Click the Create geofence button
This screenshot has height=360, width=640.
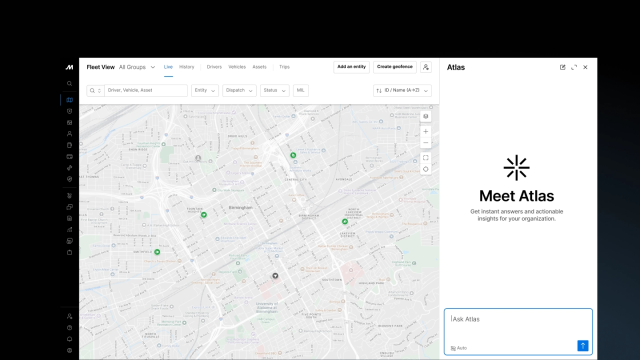(395, 67)
